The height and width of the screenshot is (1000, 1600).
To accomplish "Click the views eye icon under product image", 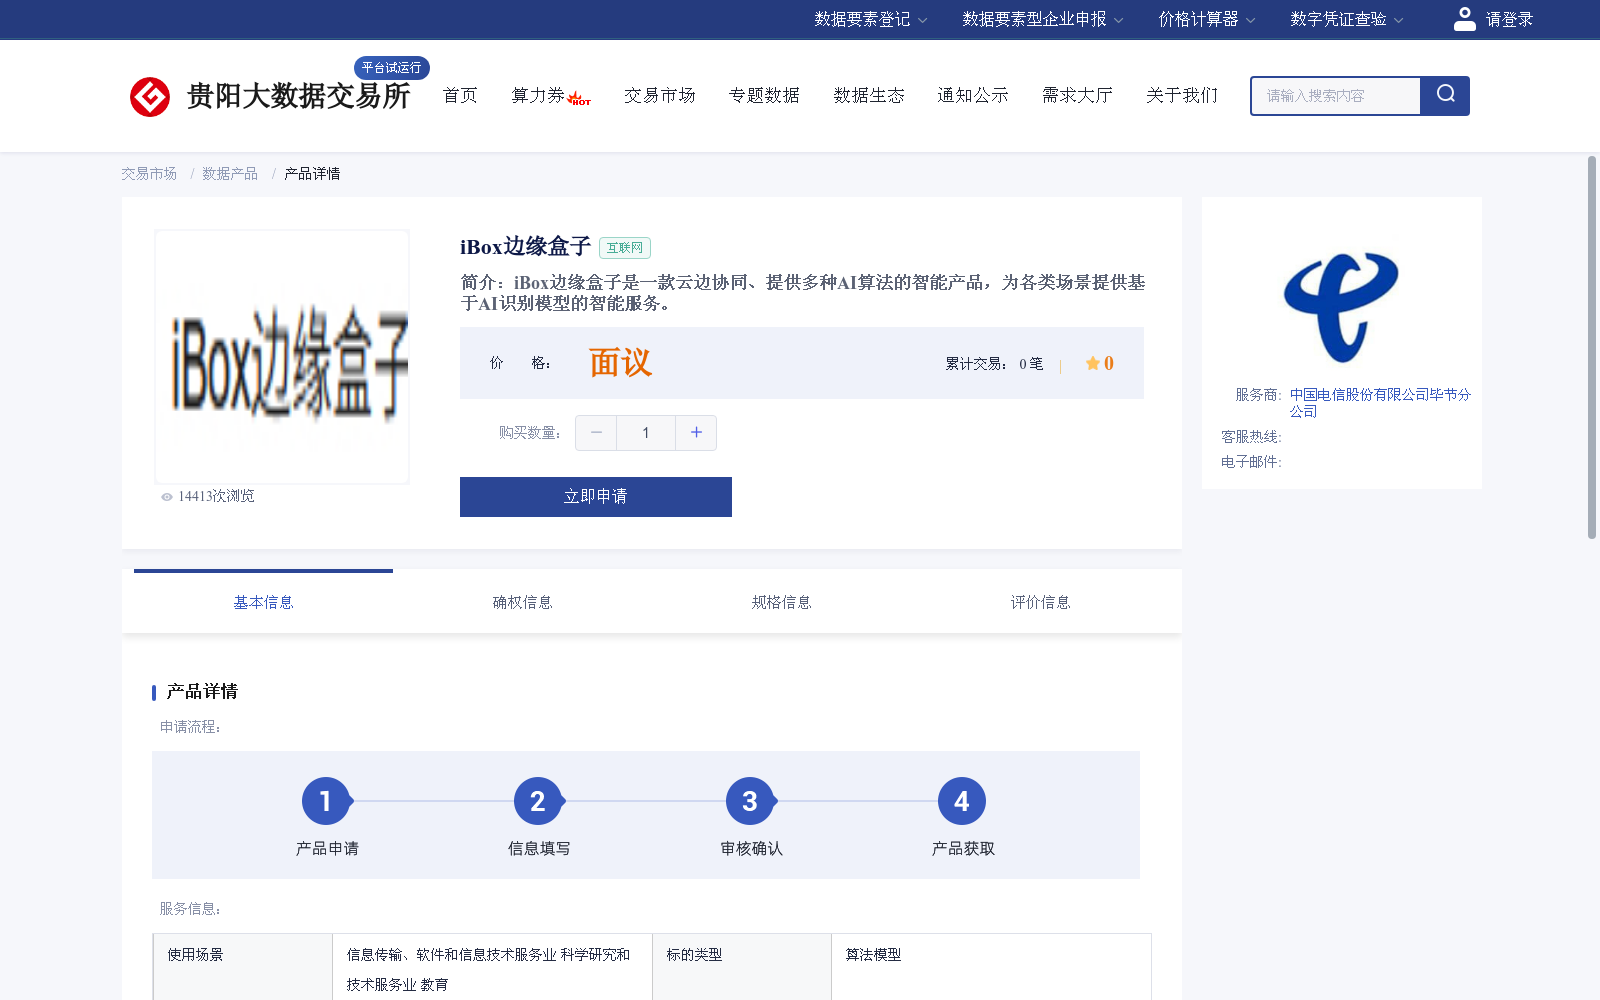I will [x=166, y=496].
